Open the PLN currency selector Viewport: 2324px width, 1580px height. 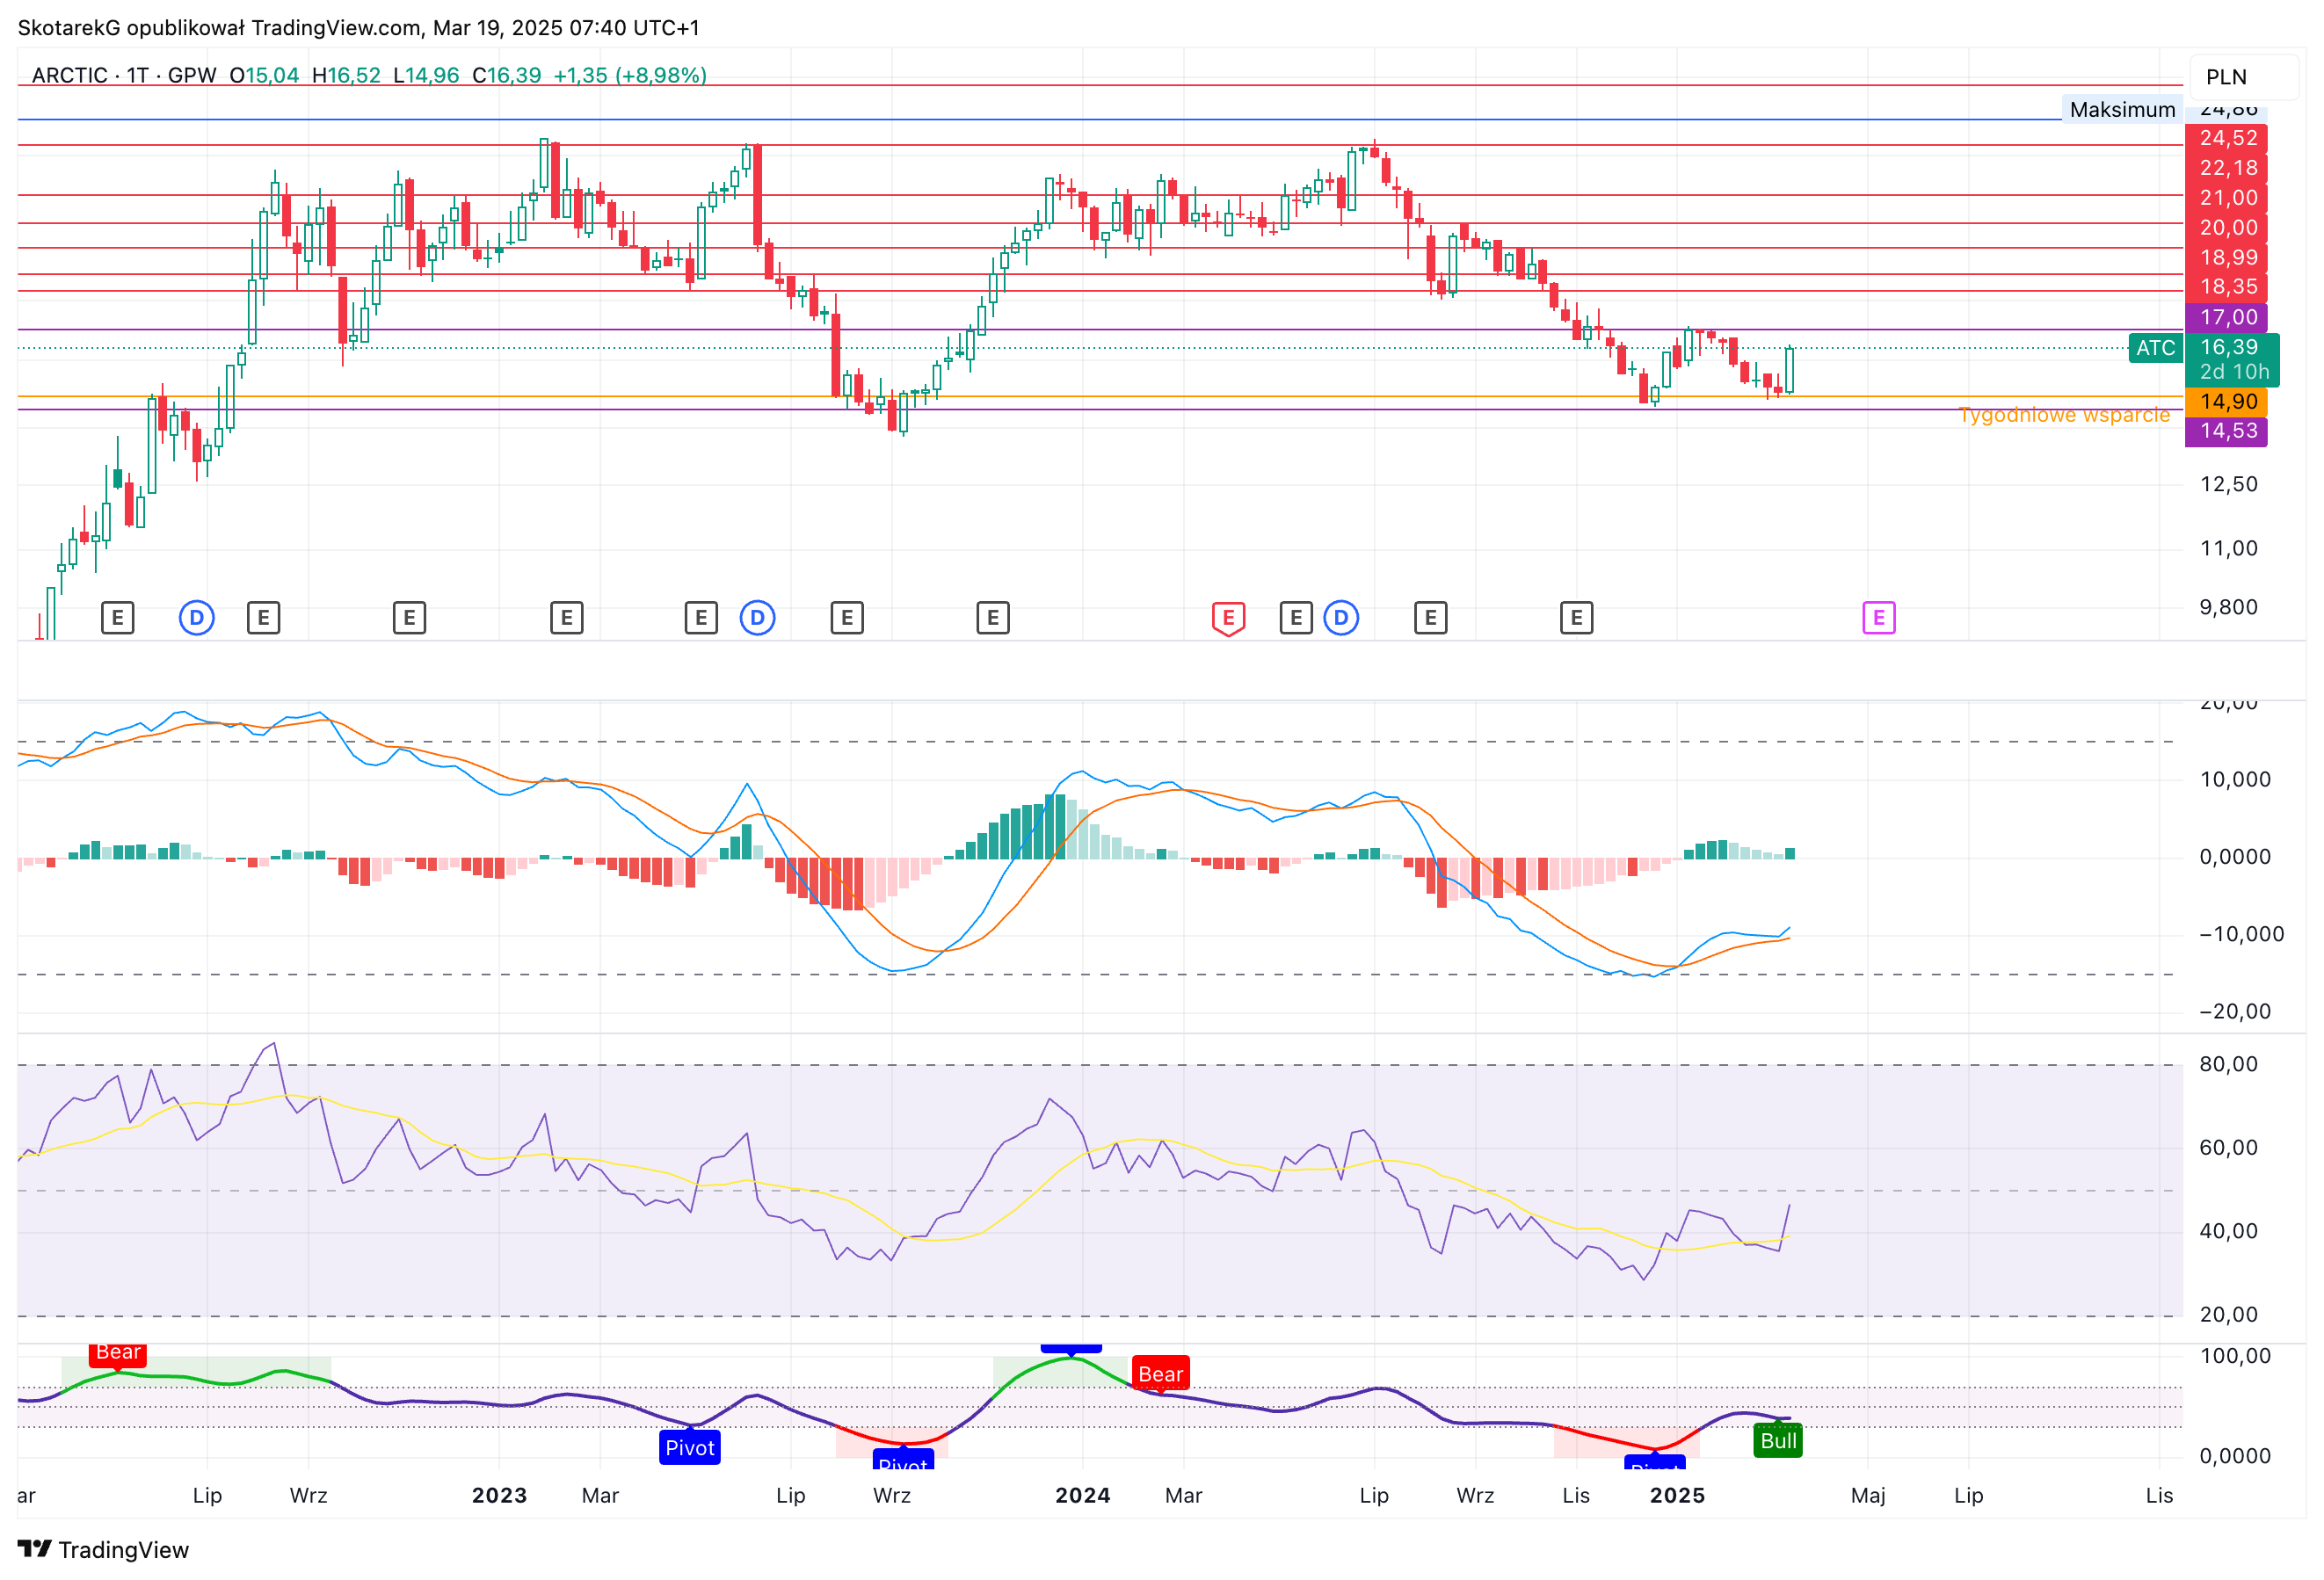(2246, 77)
